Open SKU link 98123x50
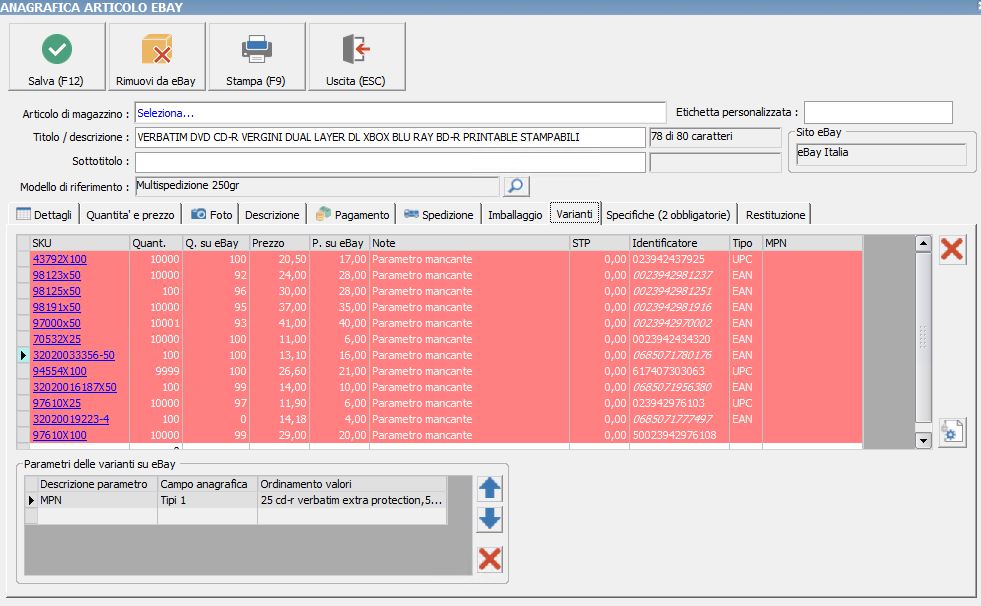This screenshot has height=606, width=981. point(56,275)
